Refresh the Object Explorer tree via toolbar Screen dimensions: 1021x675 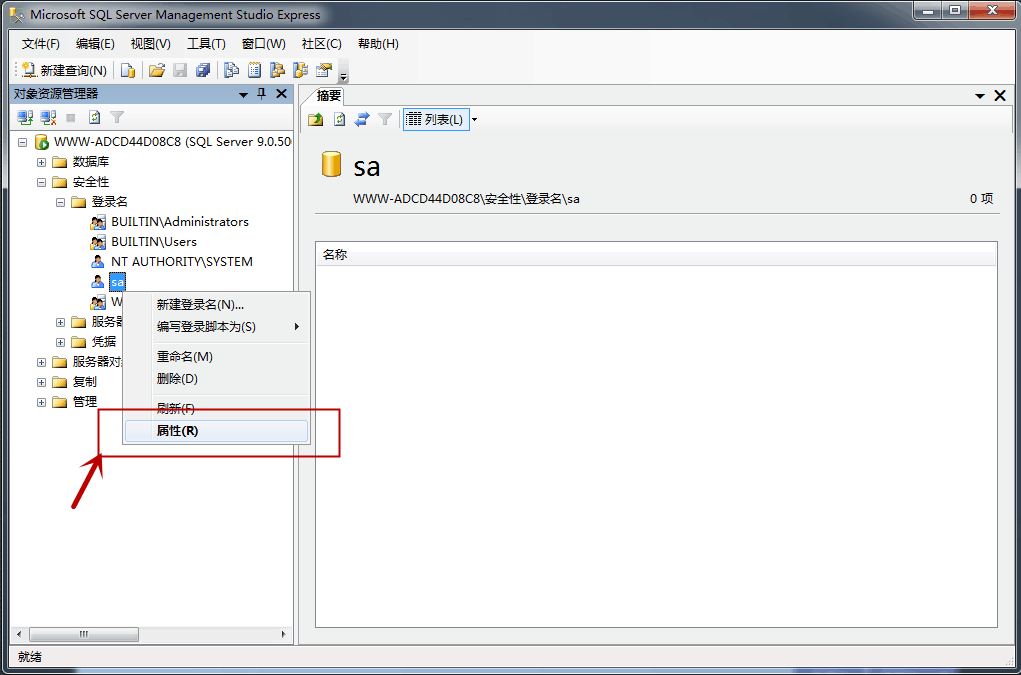coord(94,118)
